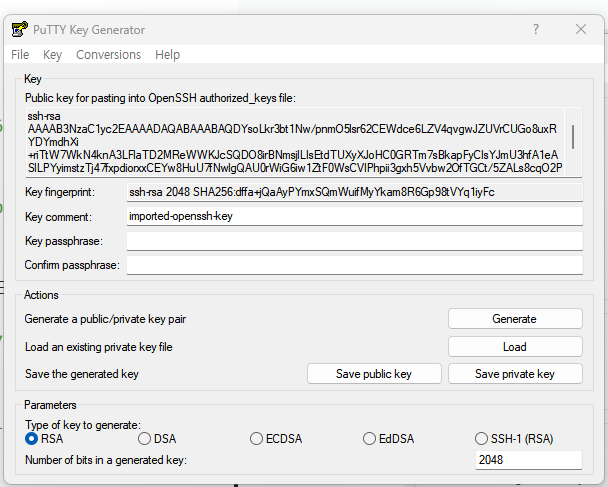This screenshot has width=608, height=487.
Task: Click the 'ssh-rsa' first line of key
Action: click(x=44, y=116)
